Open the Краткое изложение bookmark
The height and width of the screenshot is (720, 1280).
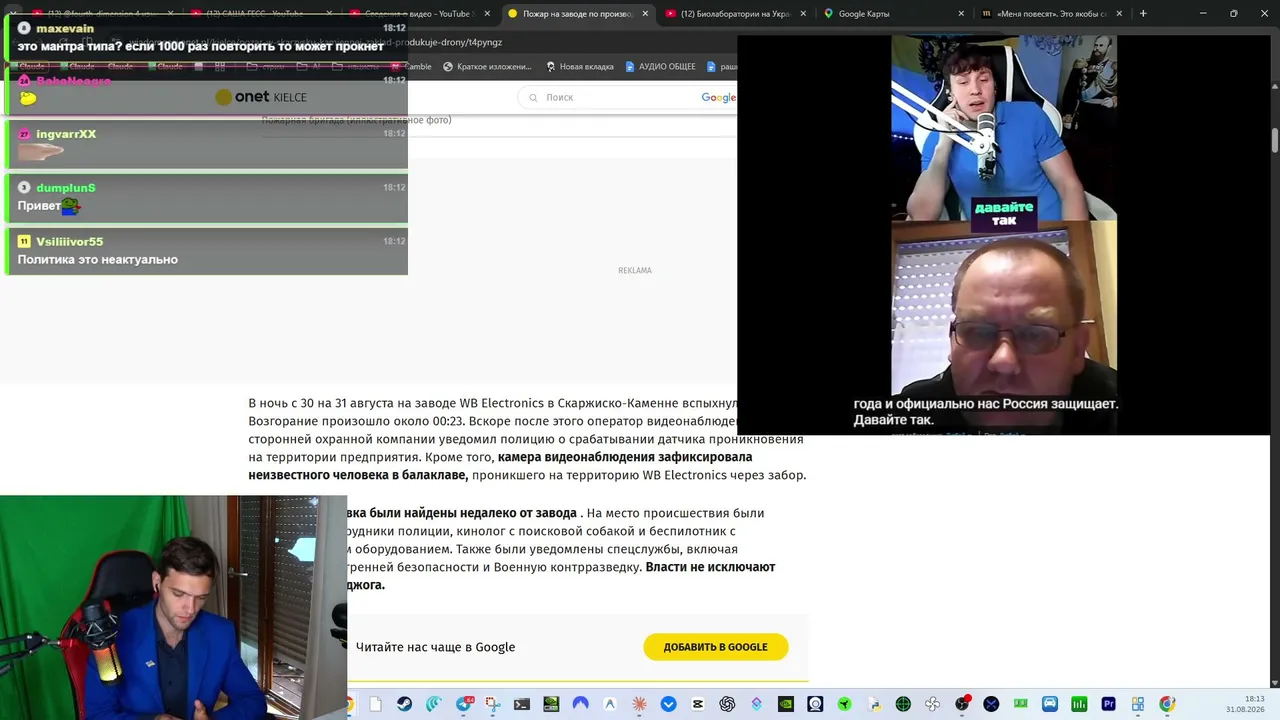(x=486, y=67)
